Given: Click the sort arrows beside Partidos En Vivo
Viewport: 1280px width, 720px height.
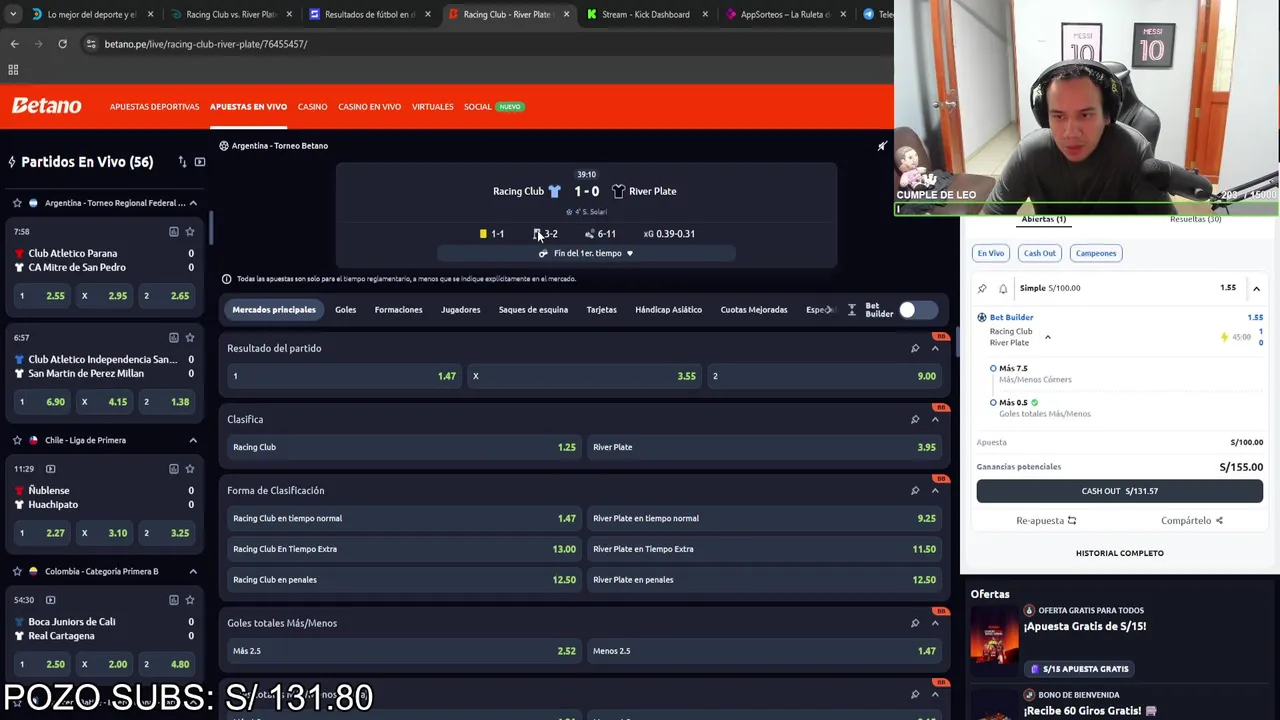Looking at the screenshot, I should click(182, 162).
